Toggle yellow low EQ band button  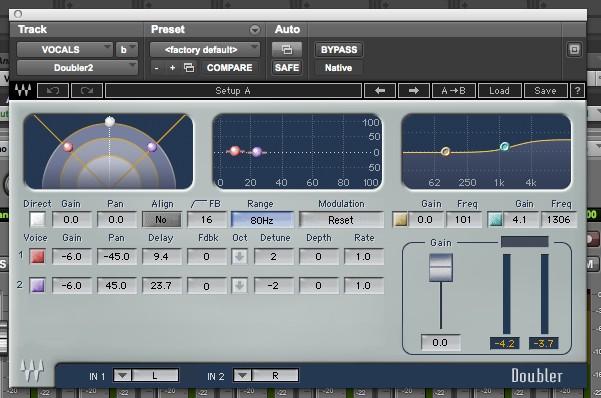tap(401, 220)
